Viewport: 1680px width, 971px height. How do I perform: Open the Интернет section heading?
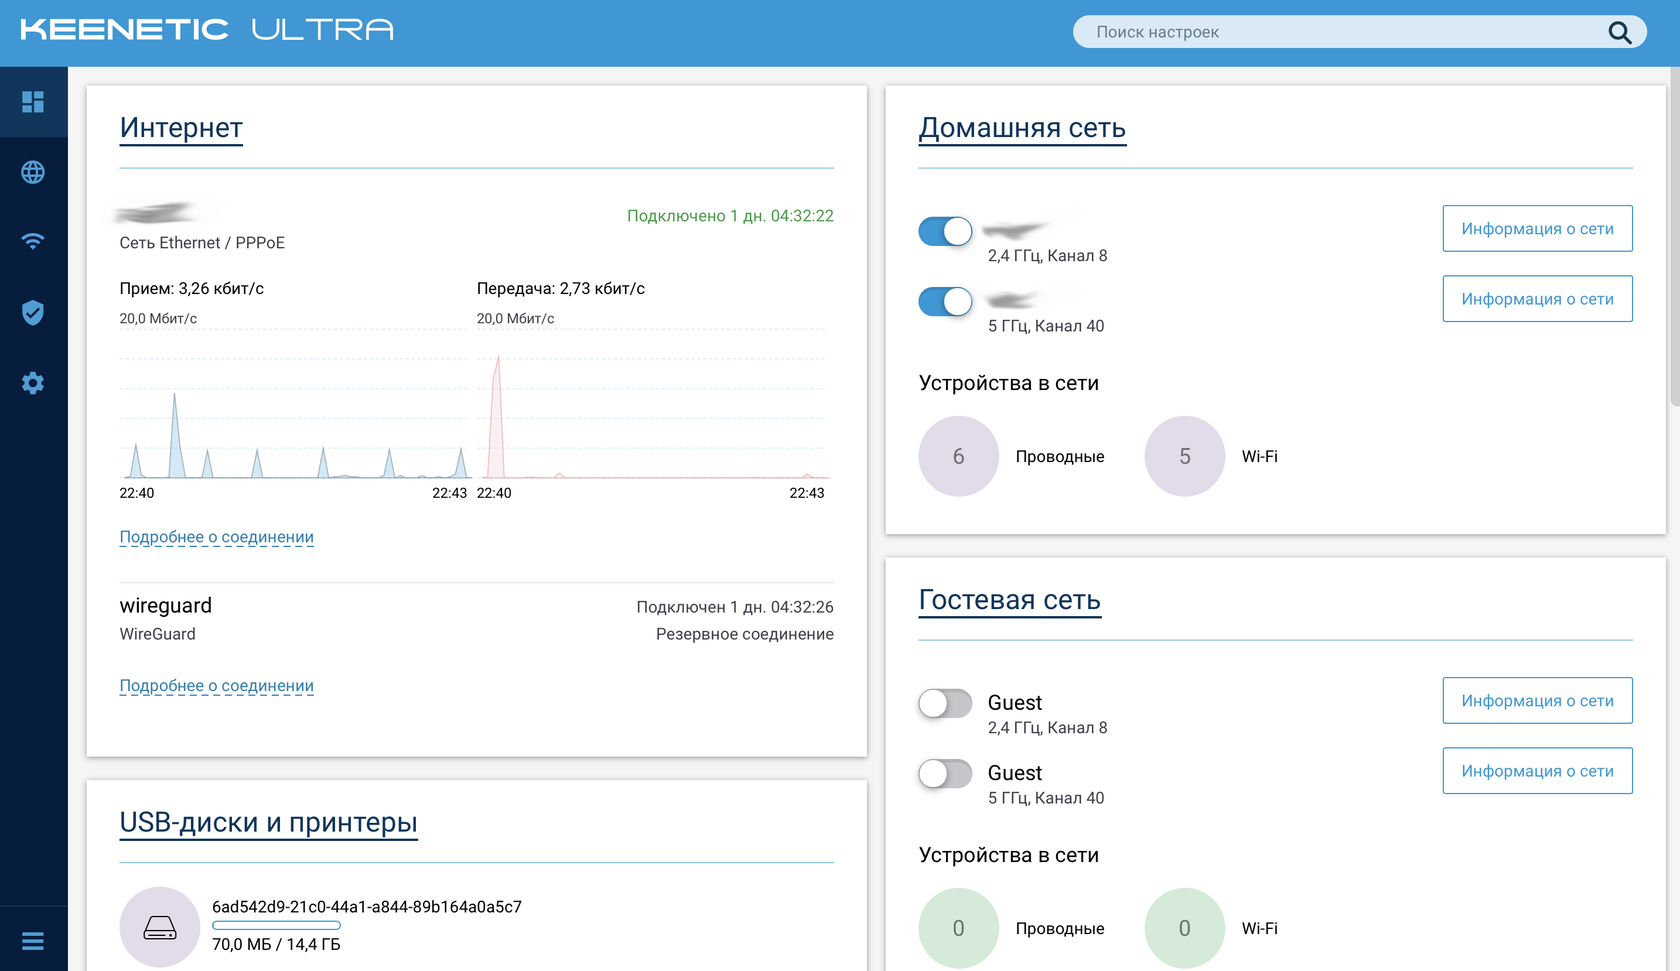(x=181, y=128)
